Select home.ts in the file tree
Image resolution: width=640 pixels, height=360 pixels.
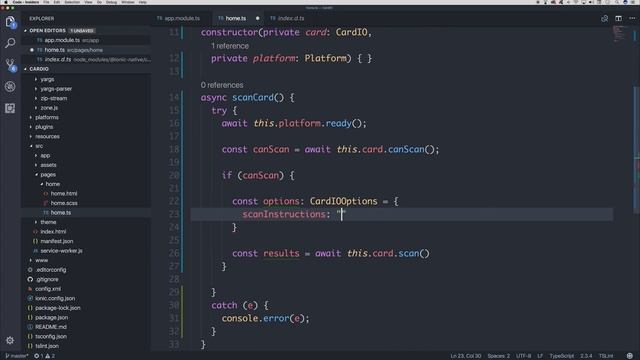click(x=60, y=213)
